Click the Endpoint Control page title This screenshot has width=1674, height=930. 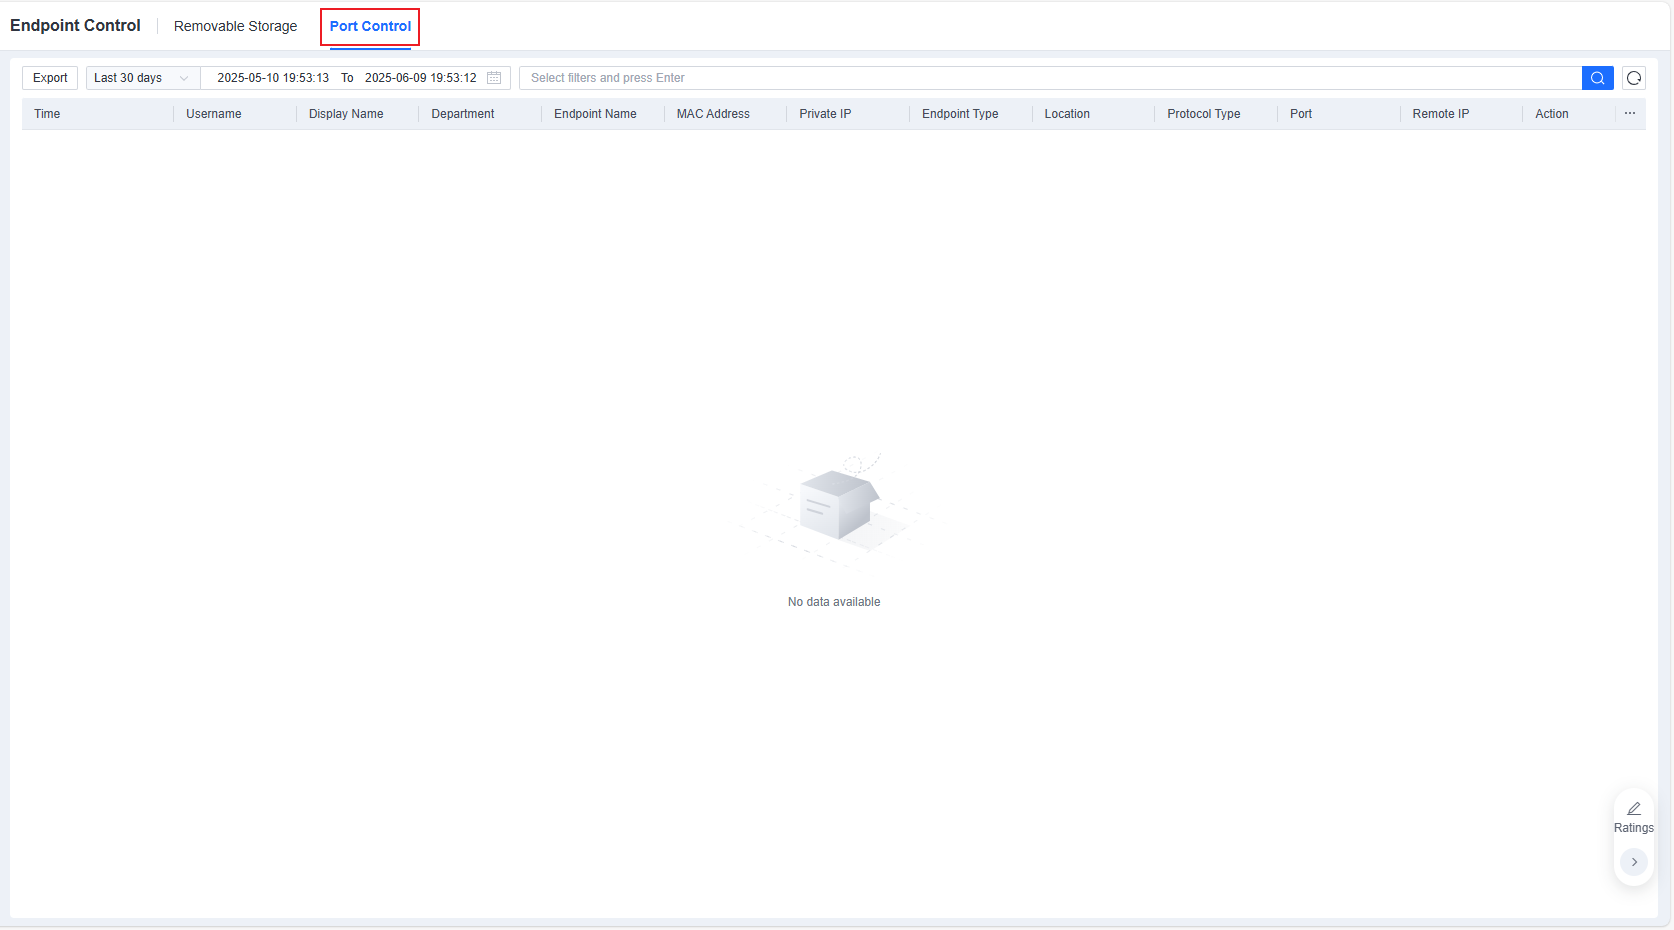point(75,26)
